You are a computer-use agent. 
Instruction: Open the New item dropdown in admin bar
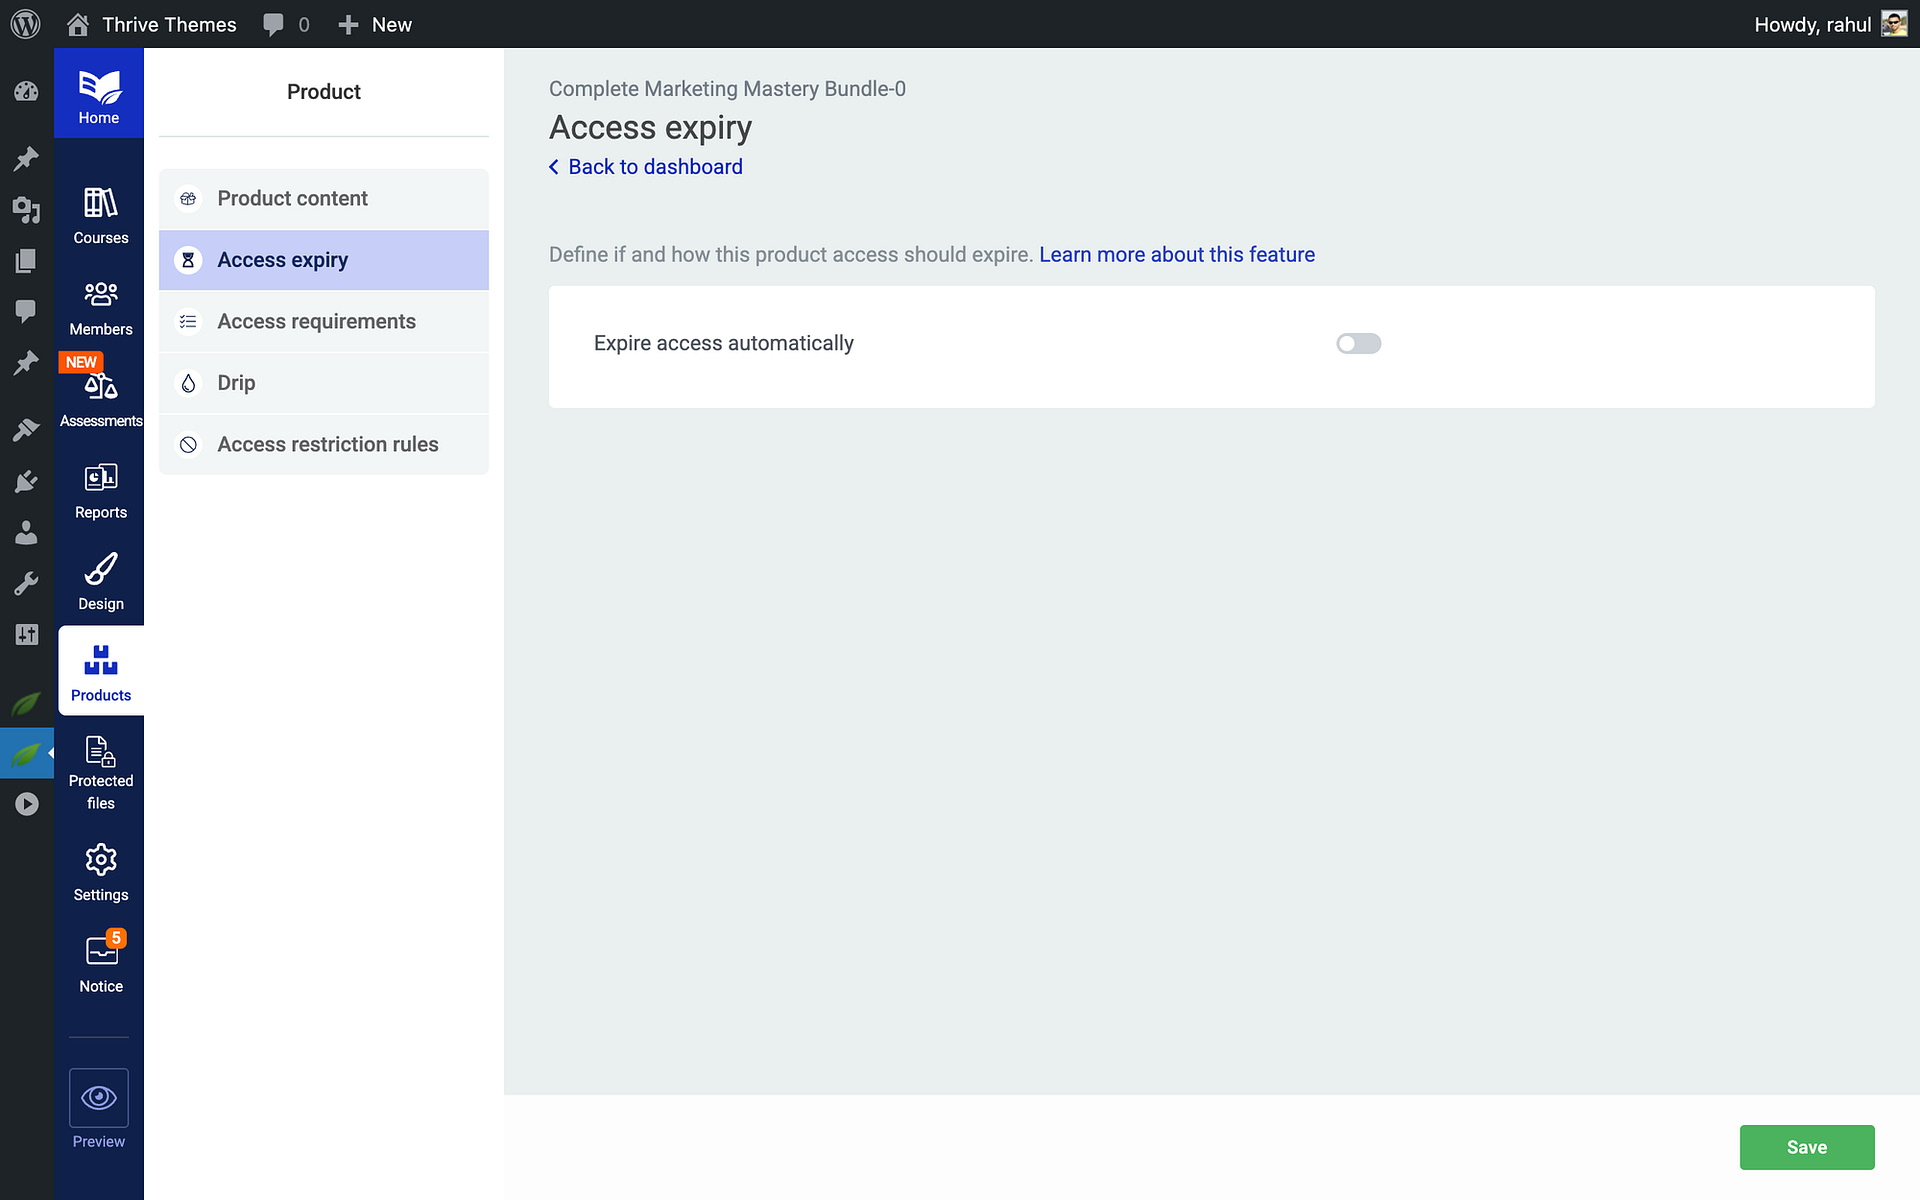374,24
